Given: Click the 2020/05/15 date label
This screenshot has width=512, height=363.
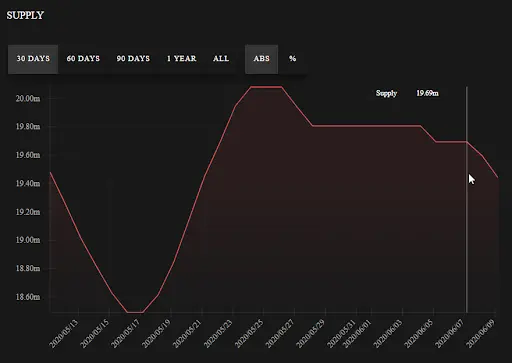Looking at the screenshot, I should click(x=95, y=333).
